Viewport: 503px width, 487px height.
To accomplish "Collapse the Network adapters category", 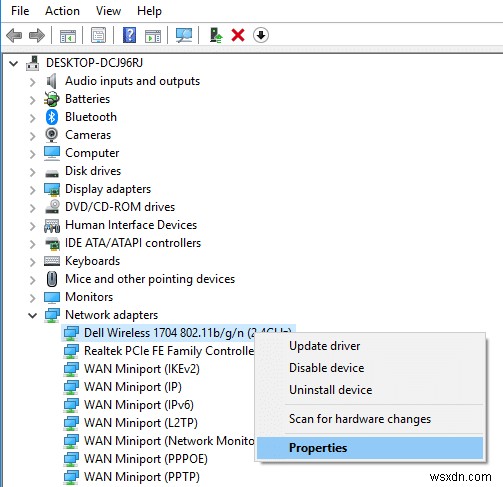I will click(32, 315).
